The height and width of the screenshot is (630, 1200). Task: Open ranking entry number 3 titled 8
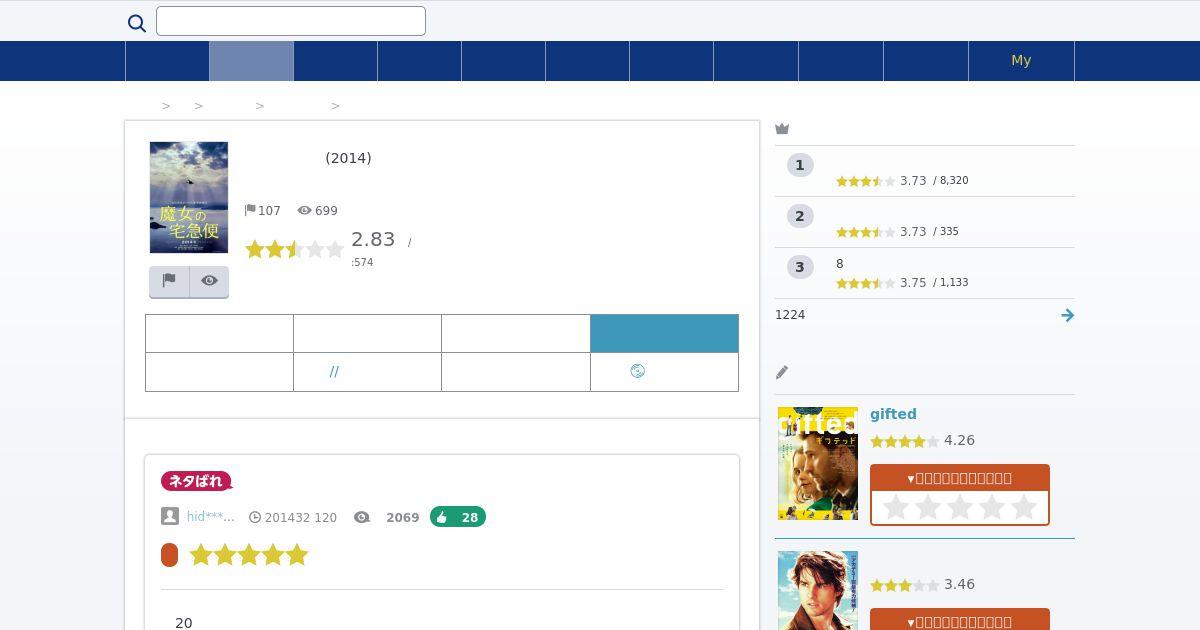(925, 273)
